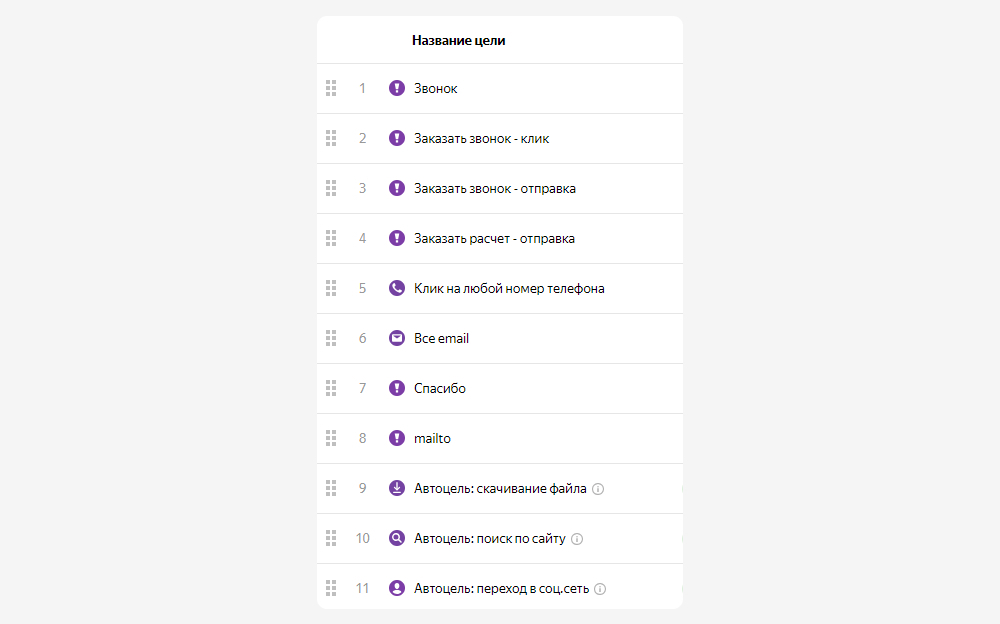Show info icon next to поиск по сайту
This screenshot has width=1000, height=624.
tap(577, 539)
